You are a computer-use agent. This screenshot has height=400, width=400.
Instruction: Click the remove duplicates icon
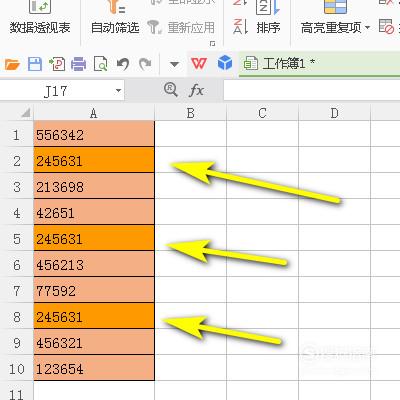click(x=387, y=27)
